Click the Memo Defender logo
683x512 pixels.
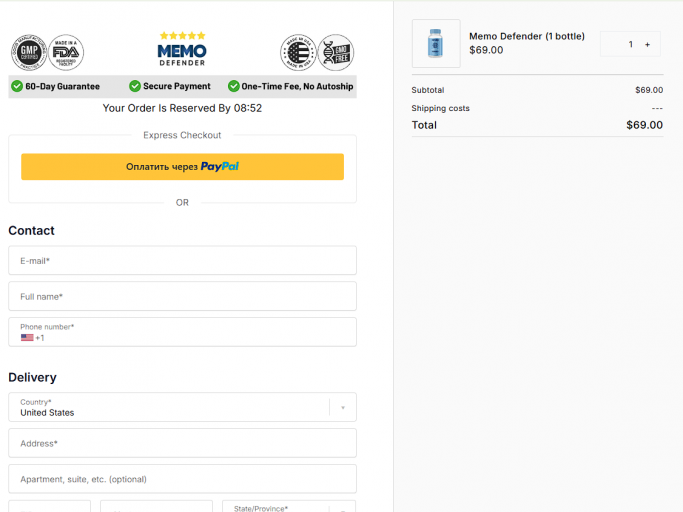(182, 55)
